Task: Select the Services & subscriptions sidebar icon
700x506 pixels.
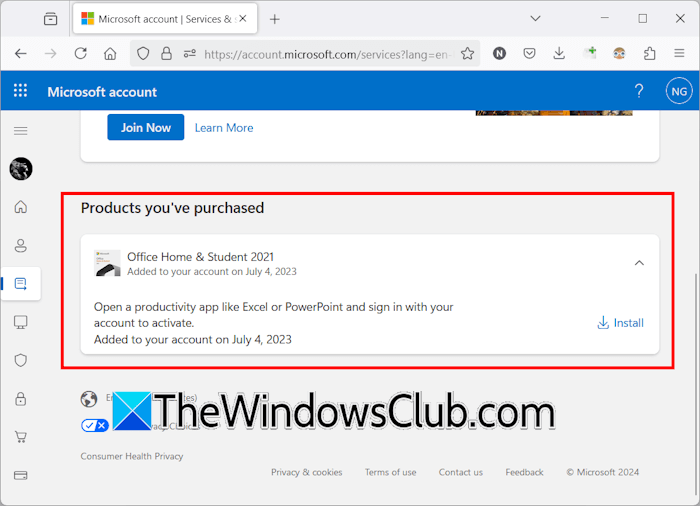Action: (x=21, y=284)
